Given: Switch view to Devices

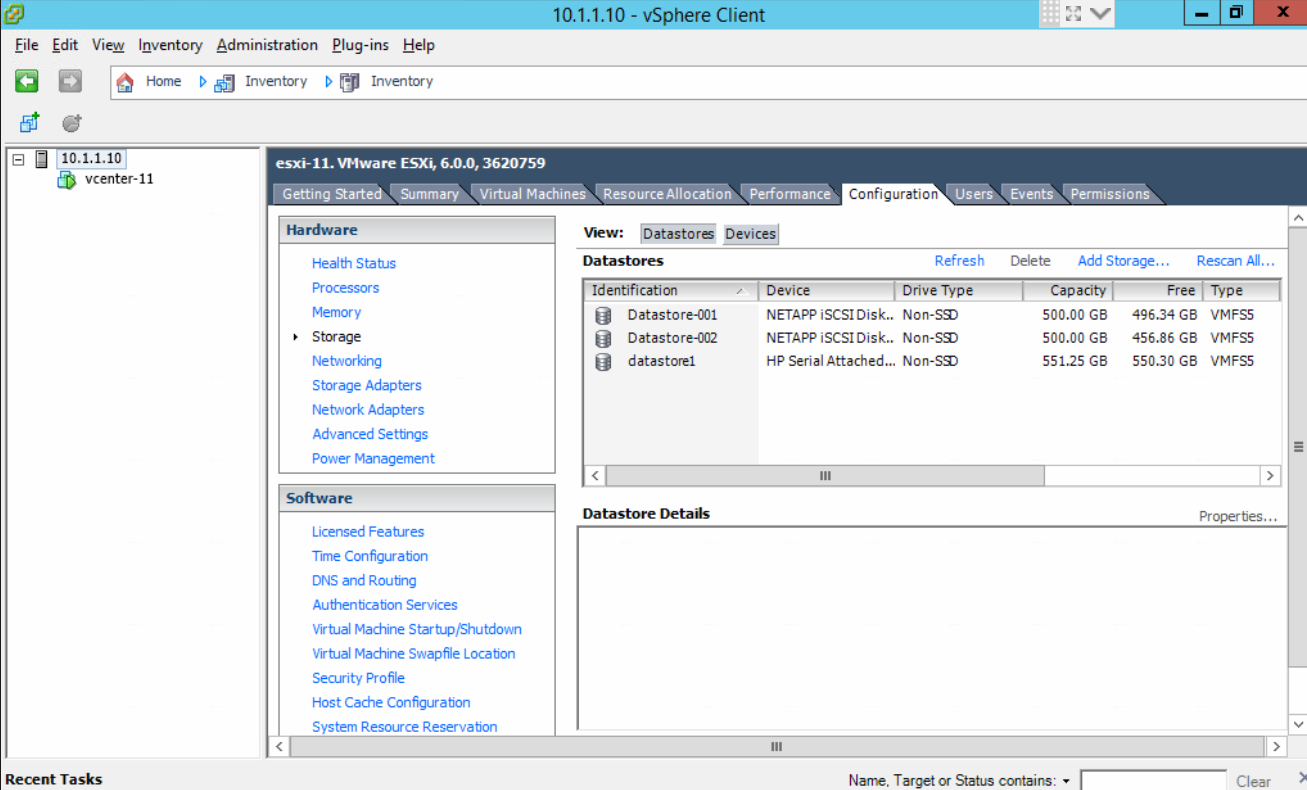Looking at the screenshot, I should pos(750,234).
